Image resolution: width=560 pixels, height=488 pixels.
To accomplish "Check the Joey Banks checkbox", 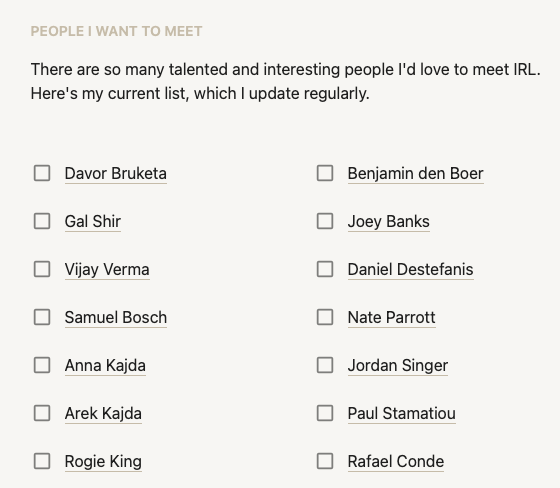I will pos(325,221).
